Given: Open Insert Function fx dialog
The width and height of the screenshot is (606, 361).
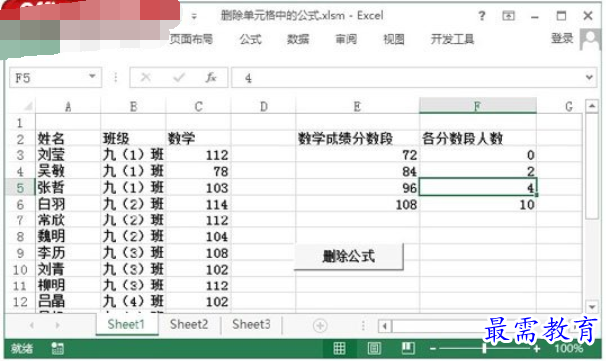Looking at the screenshot, I should (x=211, y=78).
